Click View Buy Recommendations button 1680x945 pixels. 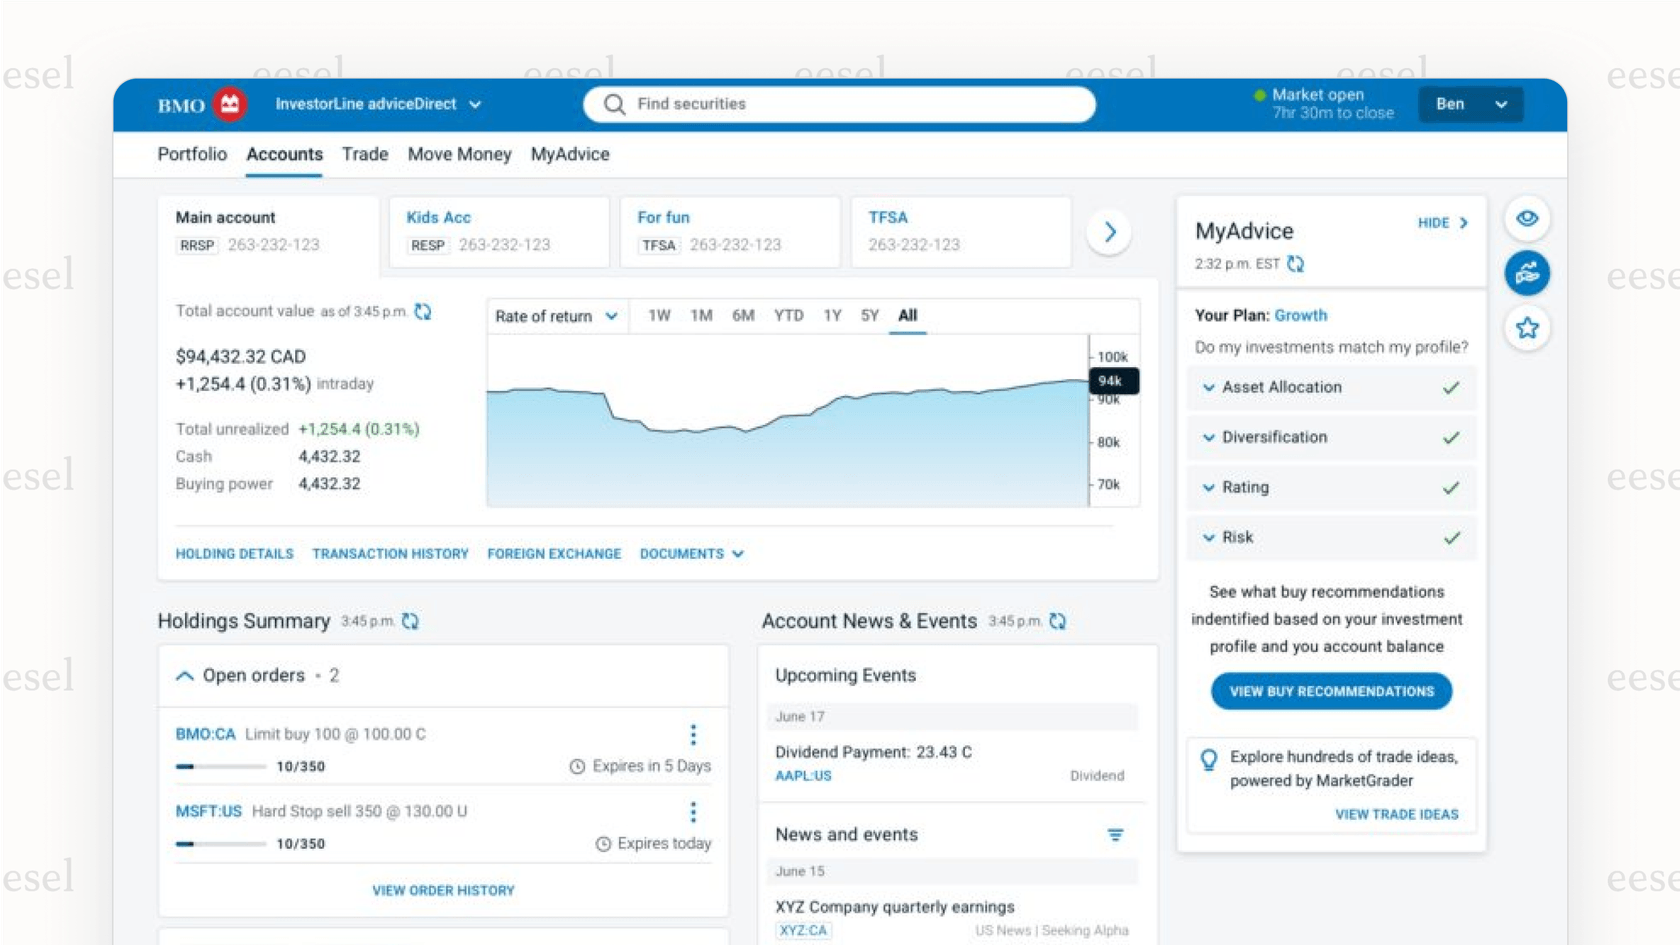pos(1331,691)
